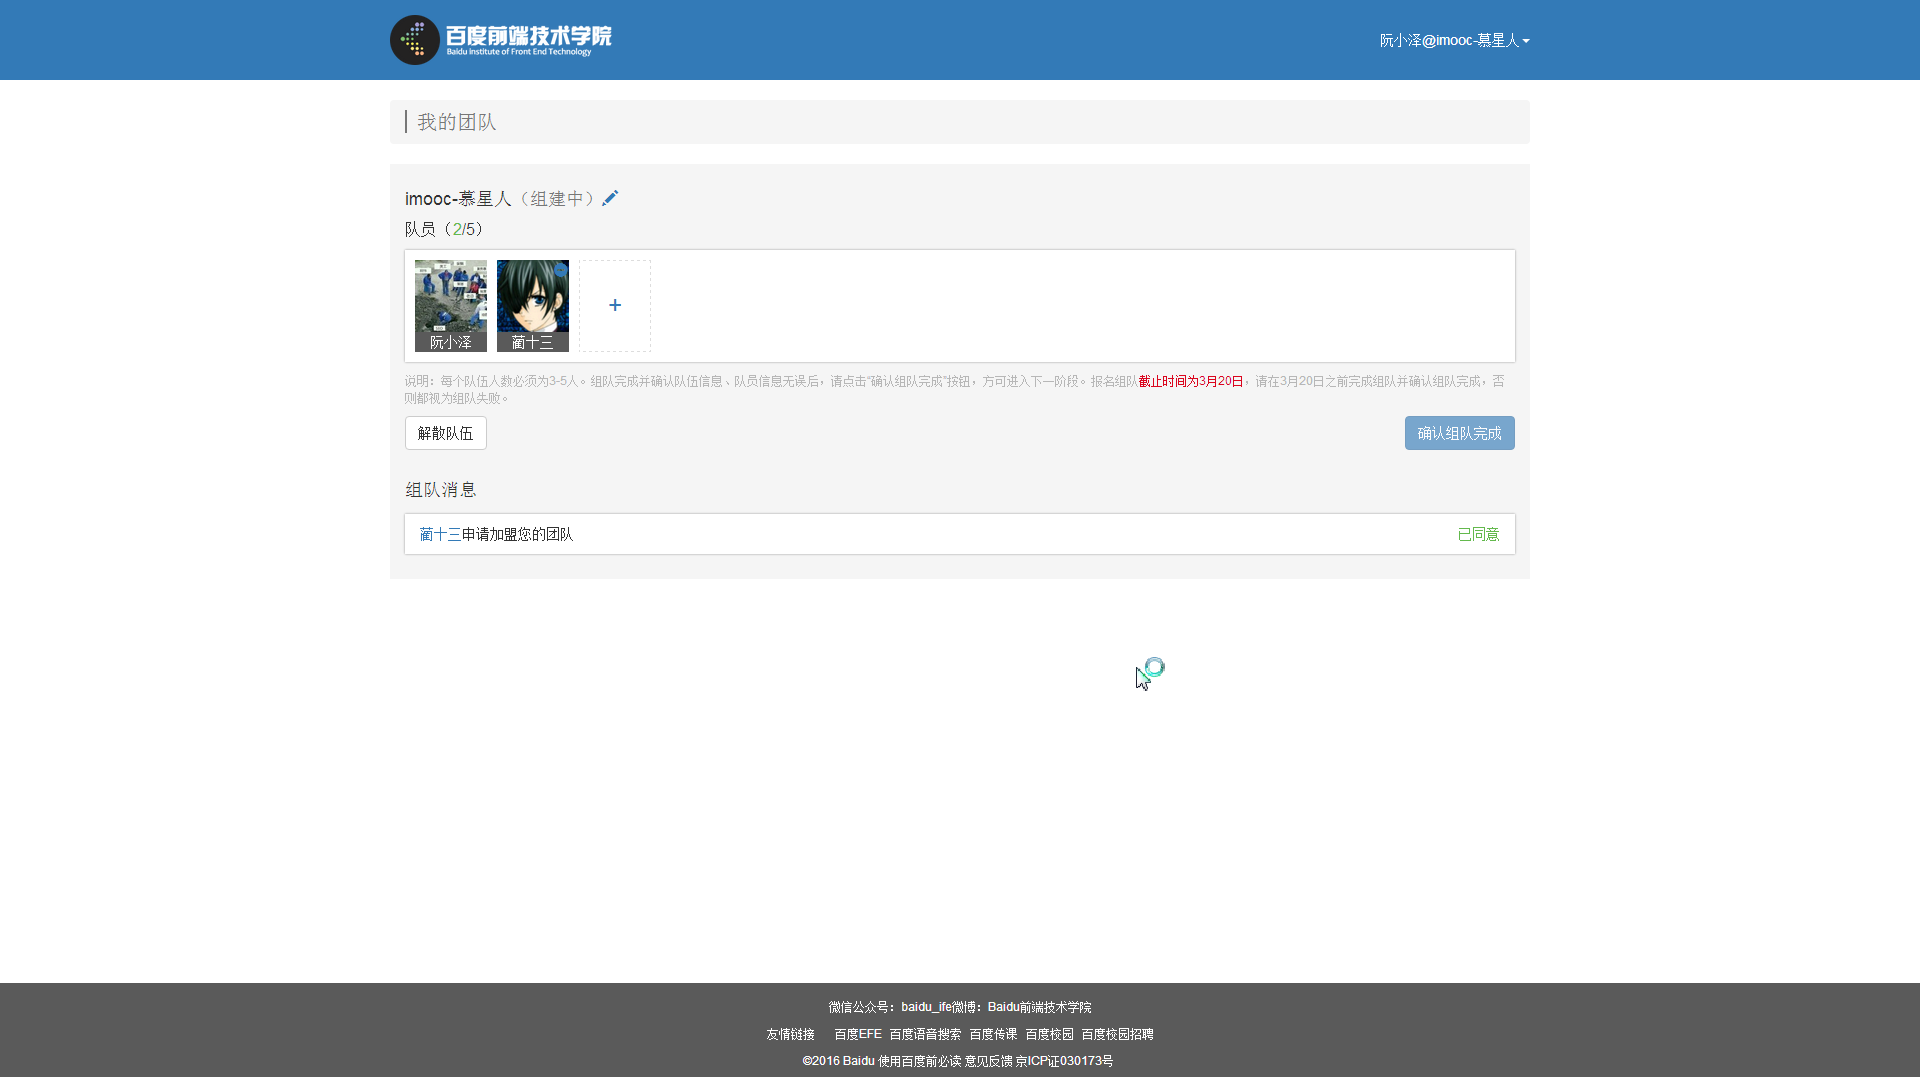The width and height of the screenshot is (1920, 1079).
Task: Click the 意见反馈 feedback link
Action: tap(988, 1061)
